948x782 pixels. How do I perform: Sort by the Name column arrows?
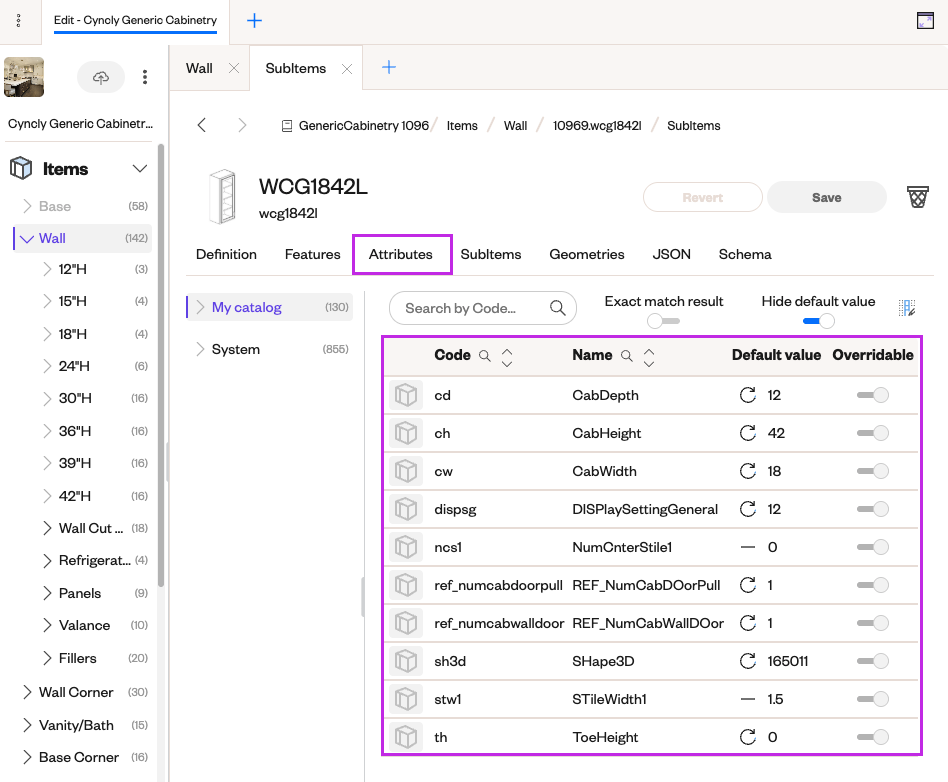pos(649,357)
